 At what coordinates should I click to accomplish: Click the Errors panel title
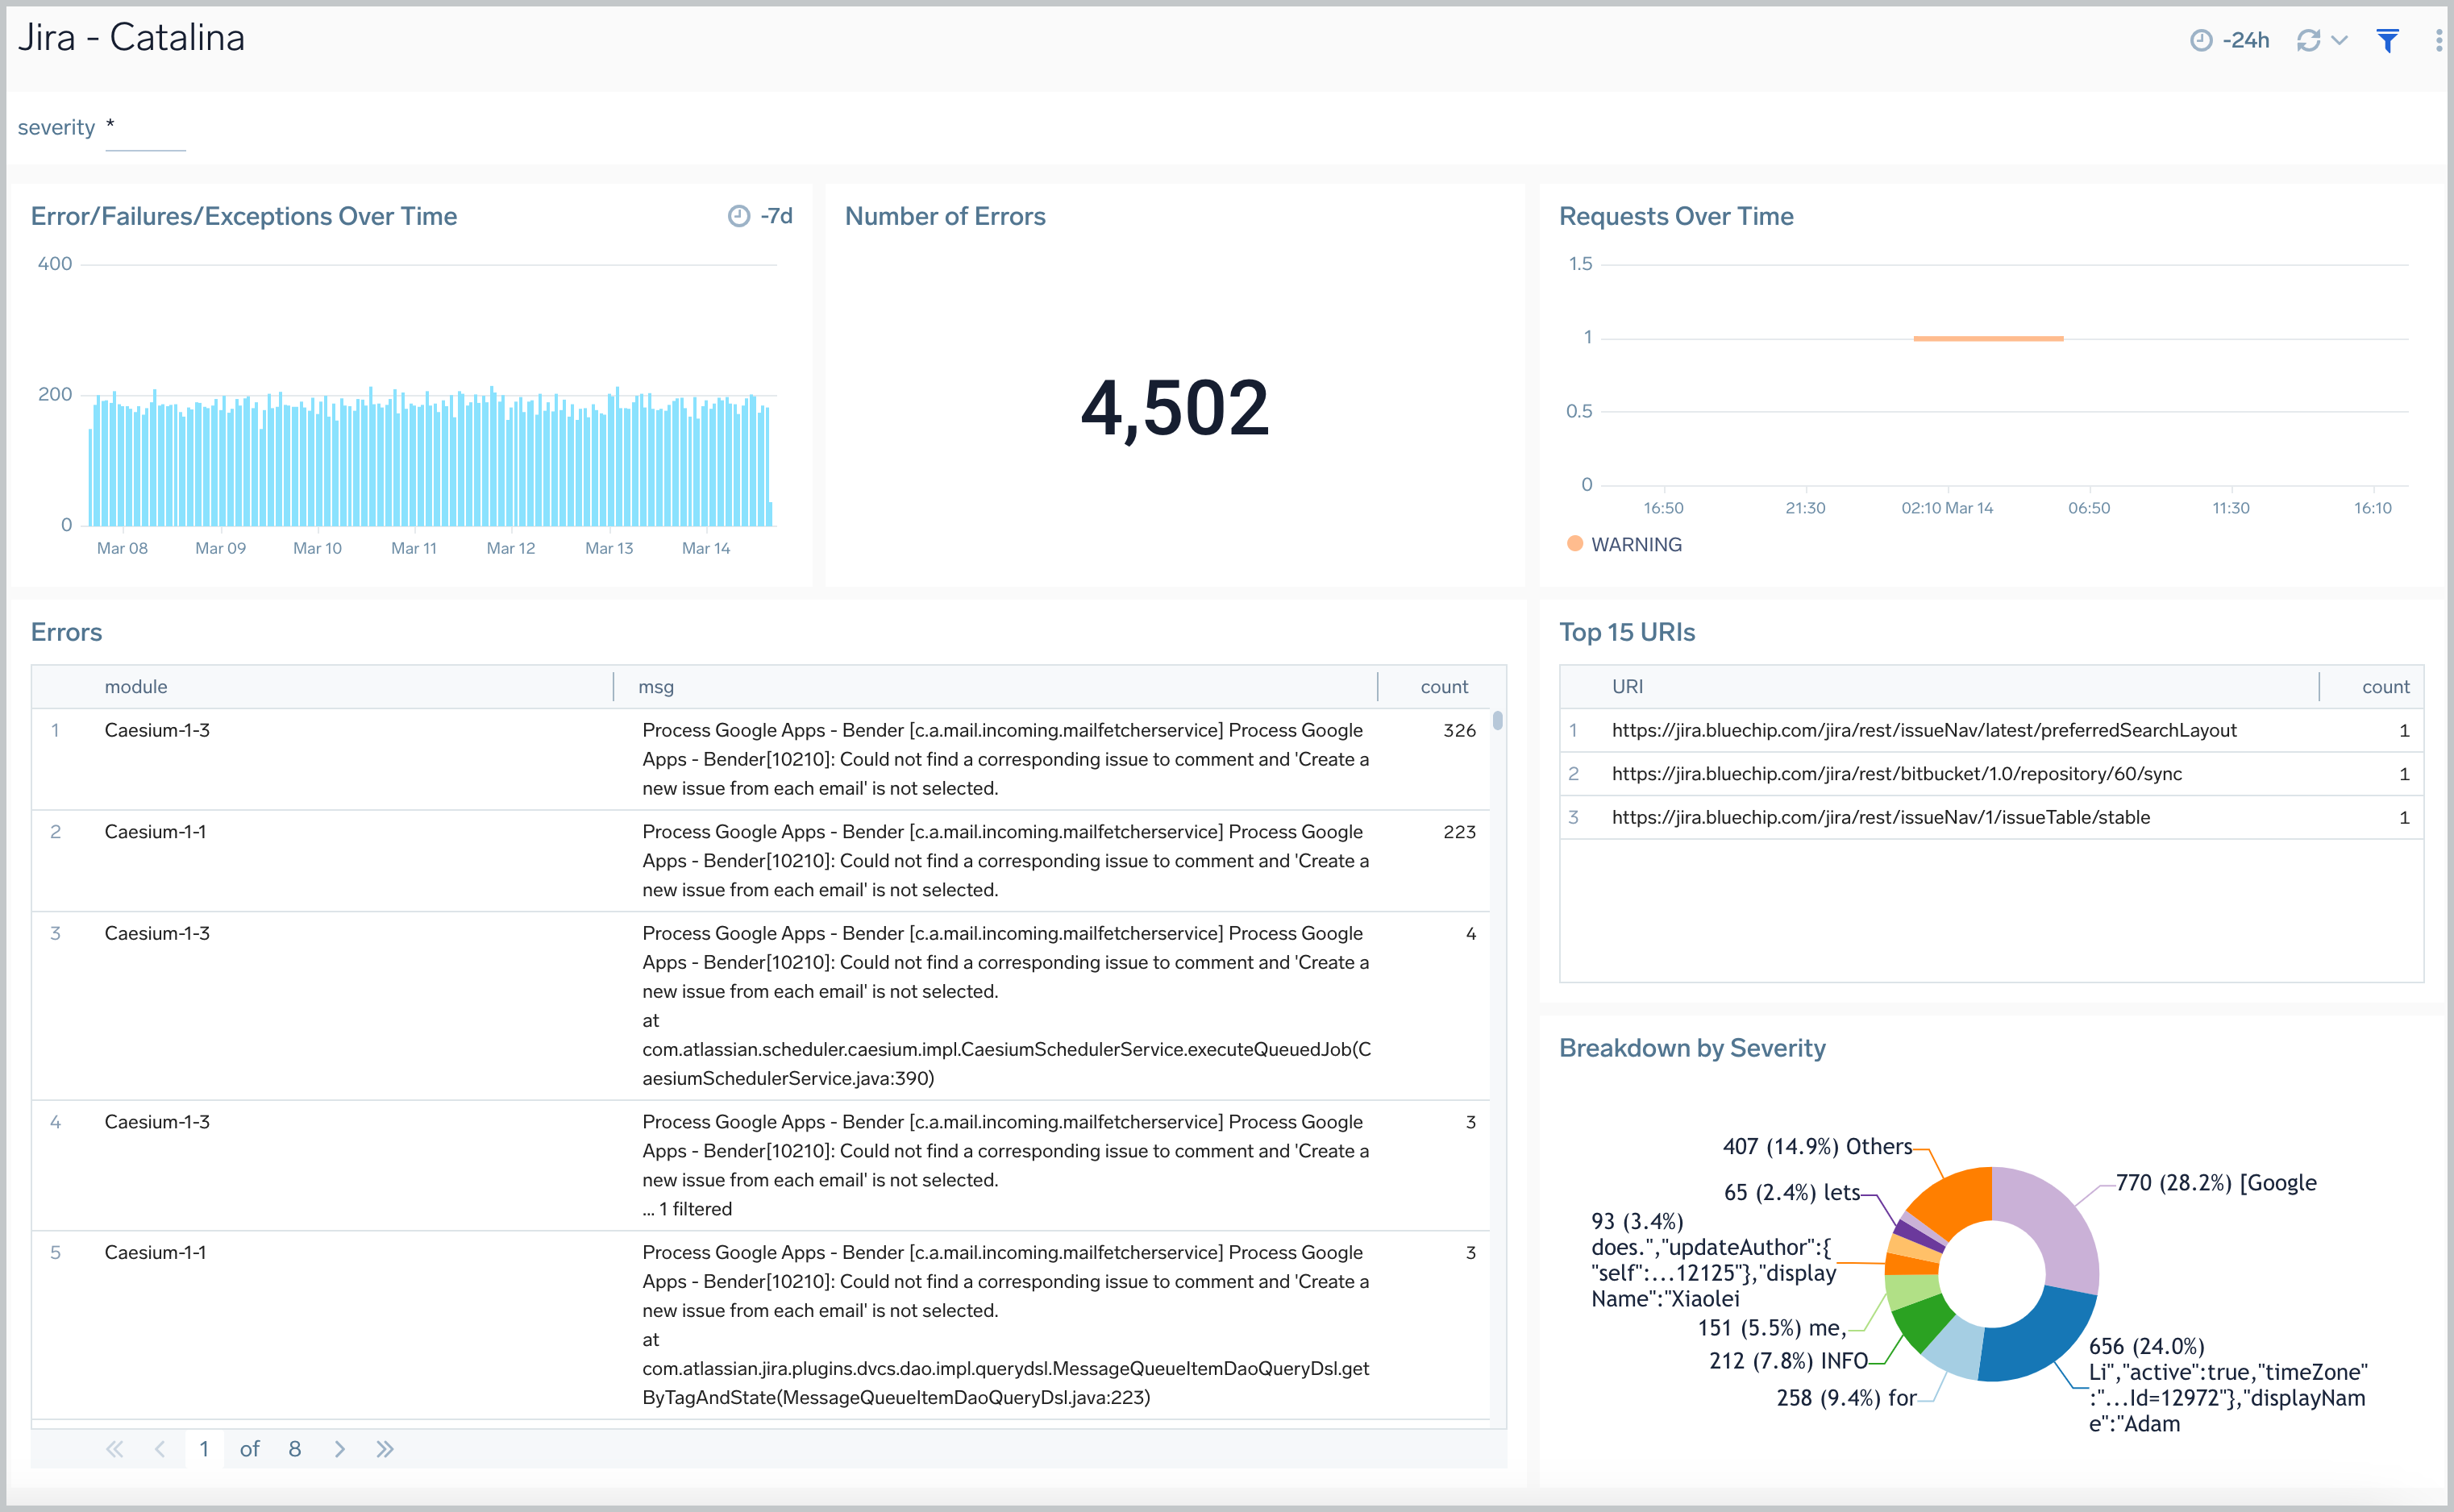coord(66,632)
